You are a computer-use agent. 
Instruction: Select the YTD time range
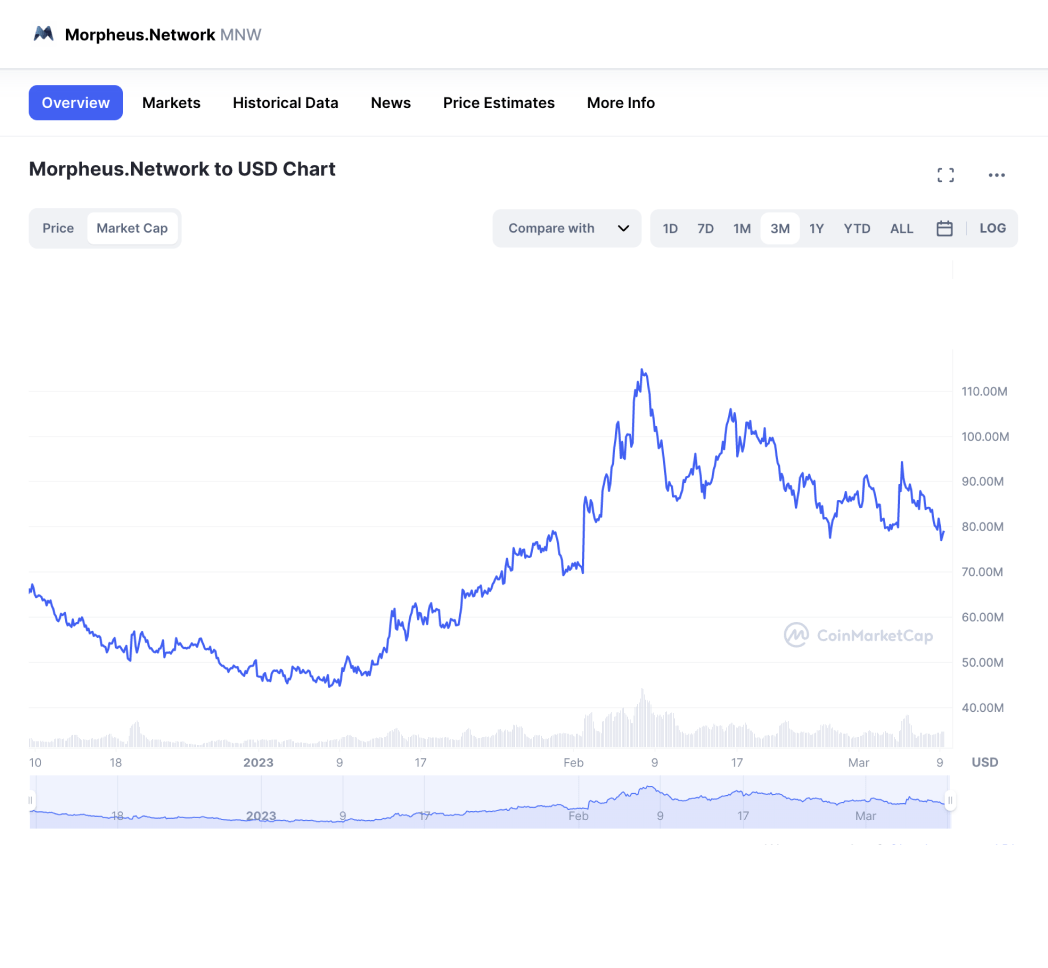click(x=857, y=229)
